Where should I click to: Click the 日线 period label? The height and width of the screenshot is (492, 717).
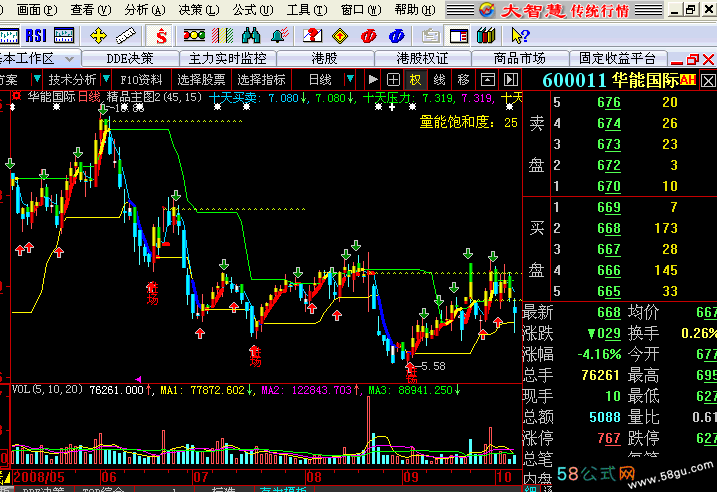point(320,80)
